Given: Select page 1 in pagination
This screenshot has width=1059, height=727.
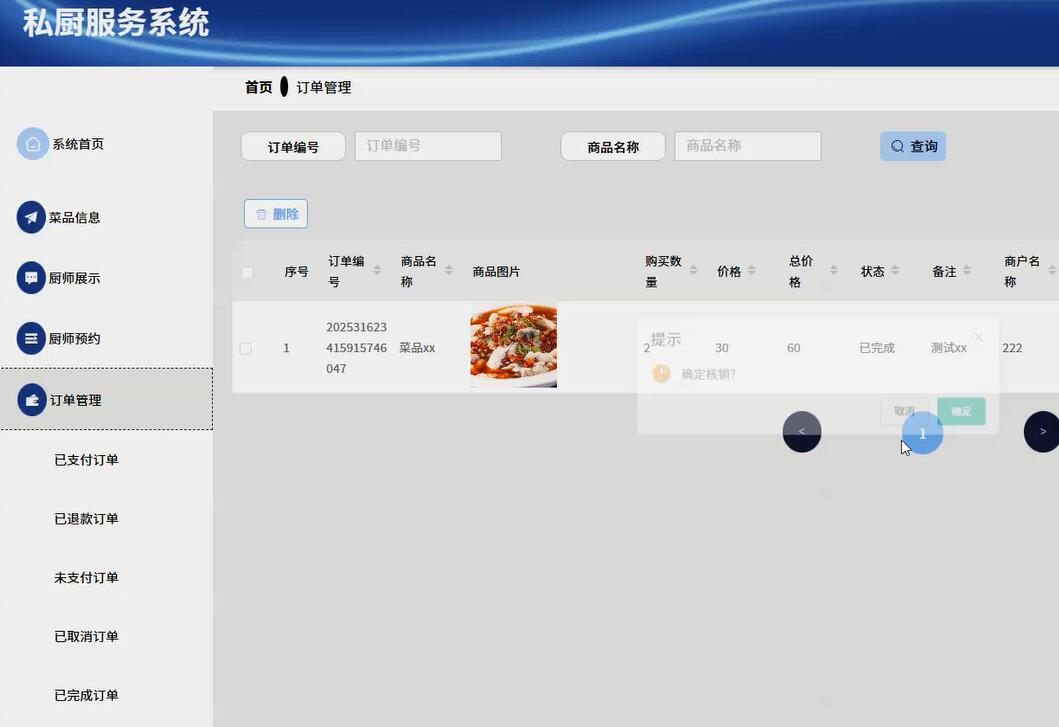Looking at the screenshot, I should 922,433.
